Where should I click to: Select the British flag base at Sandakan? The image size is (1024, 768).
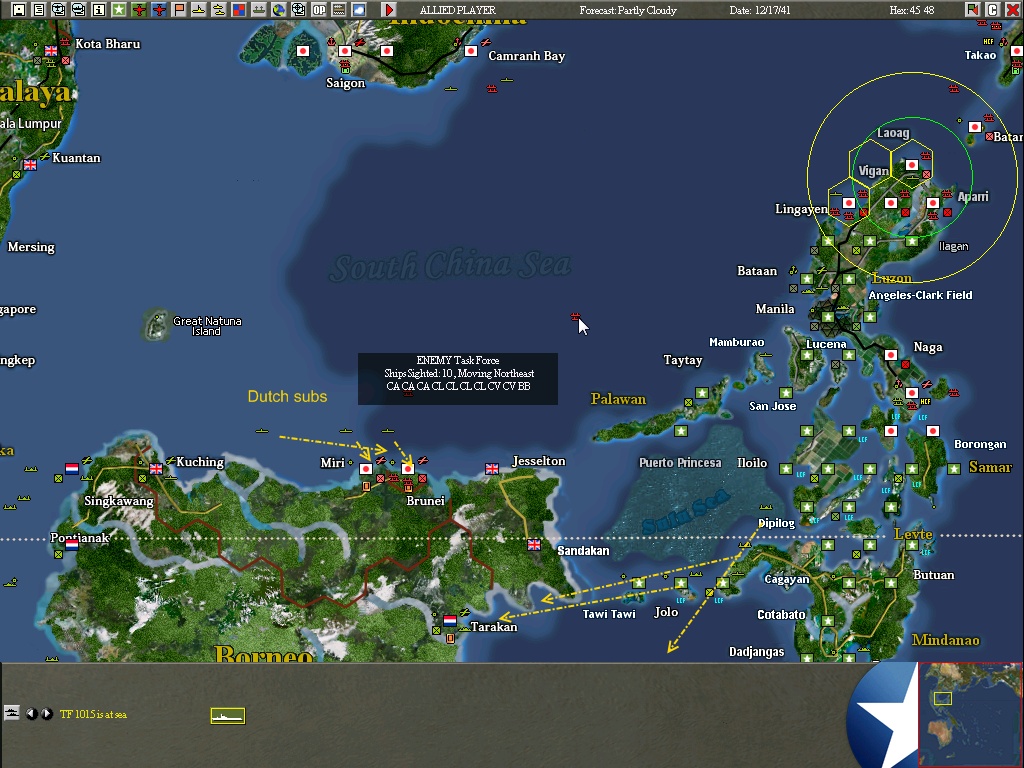[534, 545]
